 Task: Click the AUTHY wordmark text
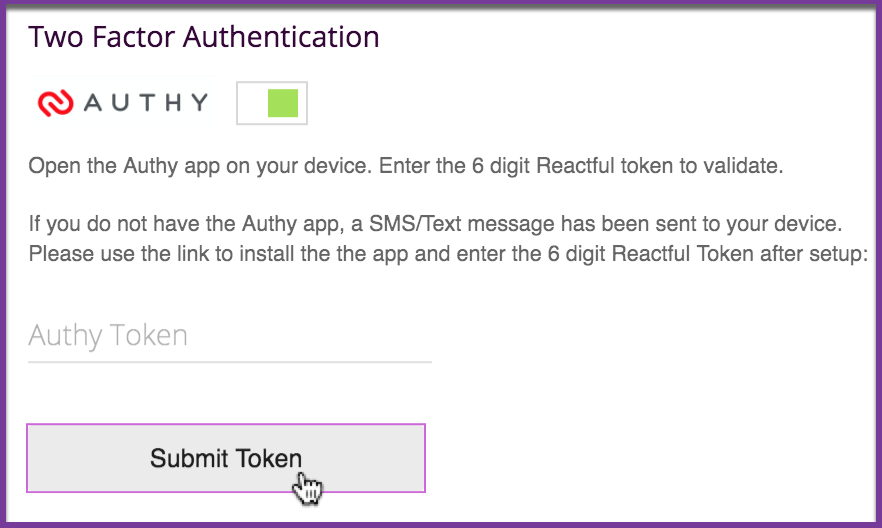click(x=146, y=102)
